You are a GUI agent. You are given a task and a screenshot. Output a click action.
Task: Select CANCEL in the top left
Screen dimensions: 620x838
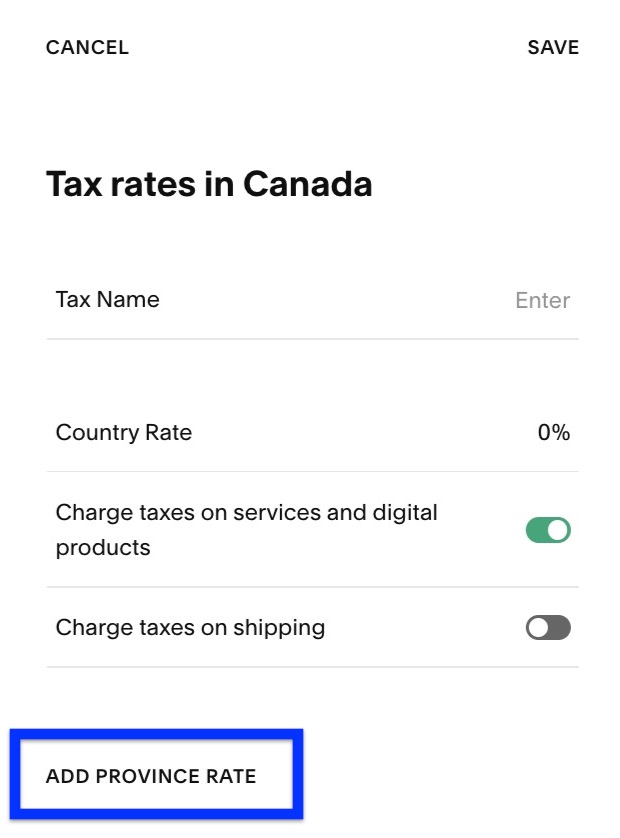point(86,47)
